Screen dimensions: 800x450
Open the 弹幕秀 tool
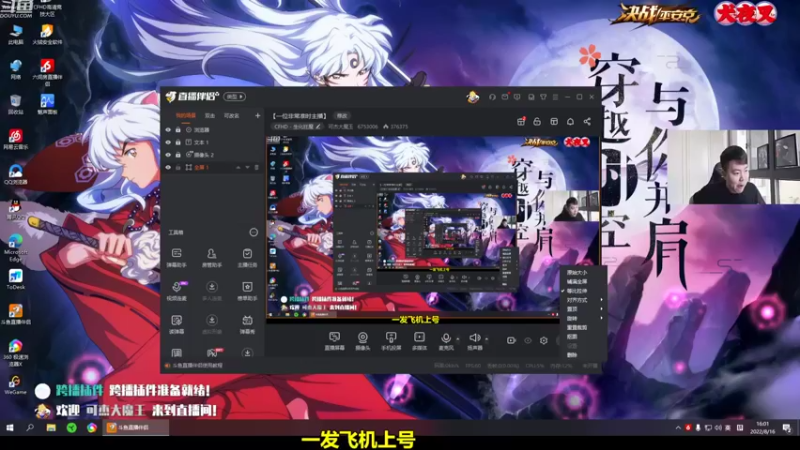(x=247, y=324)
